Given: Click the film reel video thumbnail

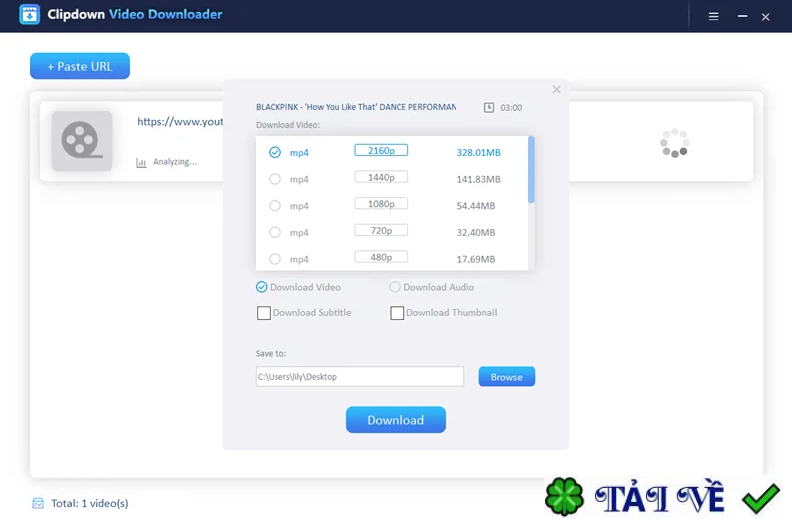Looking at the screenshot, I should 82,141.
